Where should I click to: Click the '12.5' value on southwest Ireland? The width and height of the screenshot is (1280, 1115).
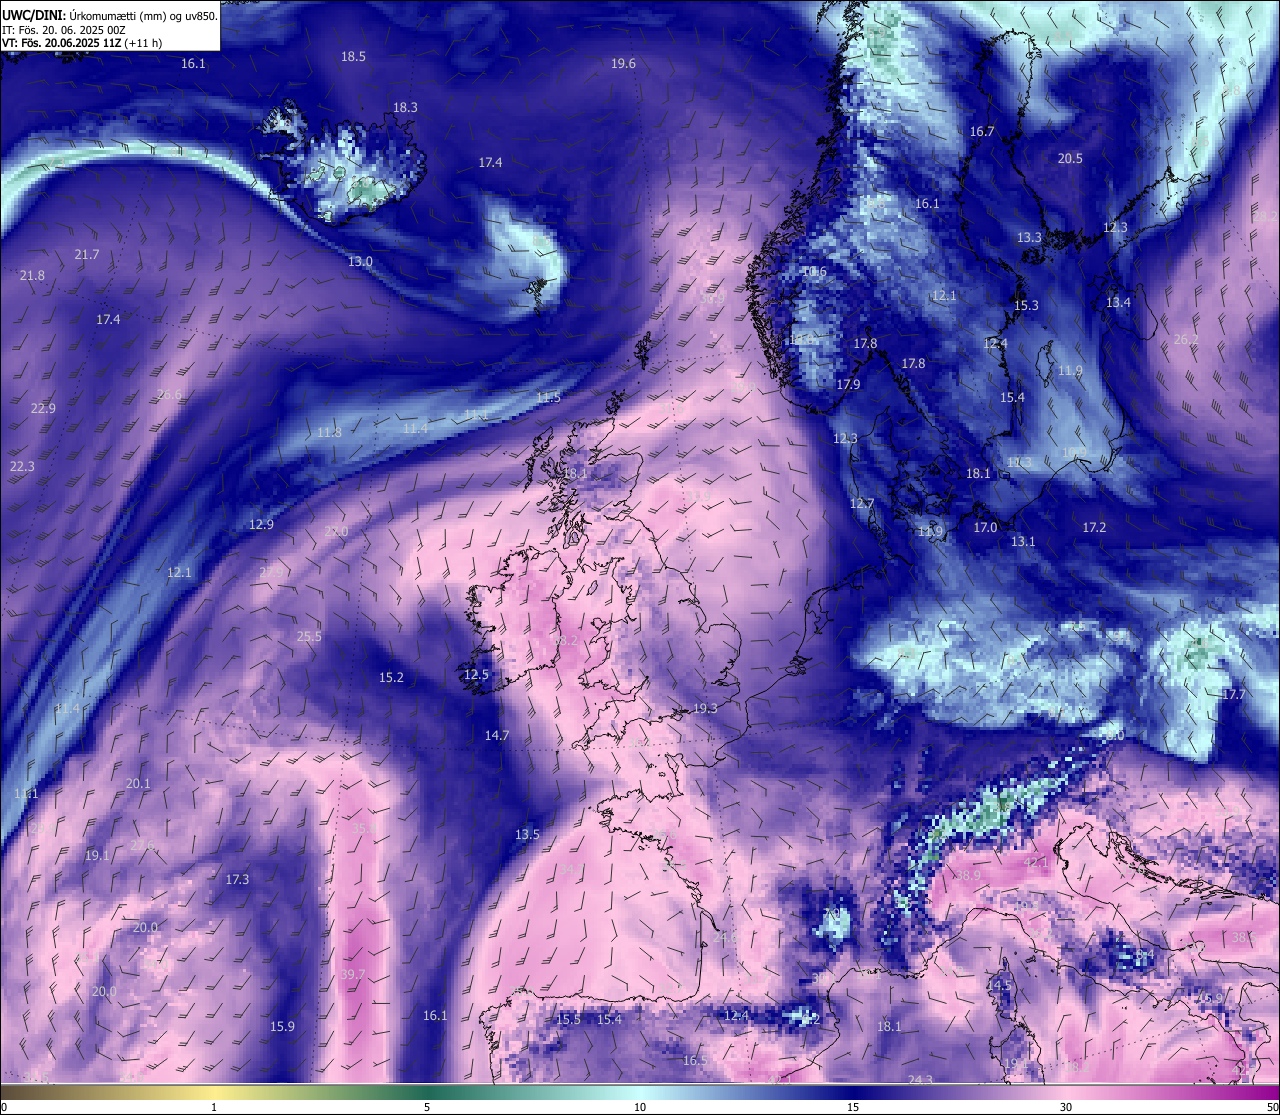pos(476,675)
